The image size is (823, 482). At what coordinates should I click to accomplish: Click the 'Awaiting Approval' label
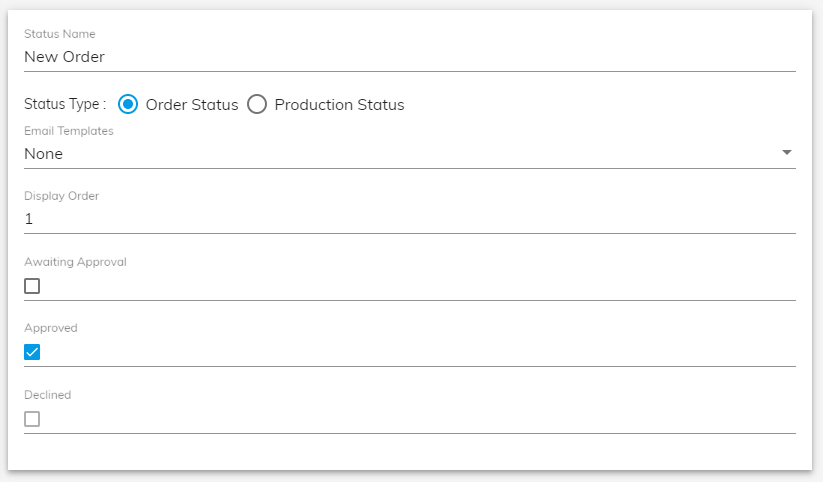coord(76,262)
